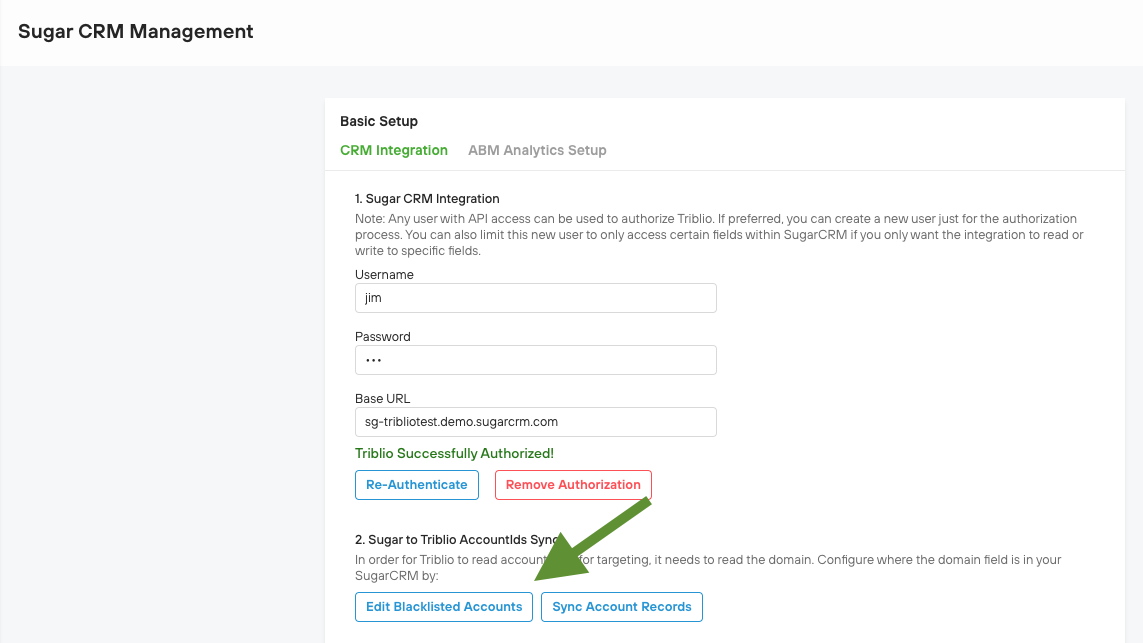Click the Sugar CRM Management page title
The image size is (1143, 643).
pyautogui.click(x=136, y=31)
